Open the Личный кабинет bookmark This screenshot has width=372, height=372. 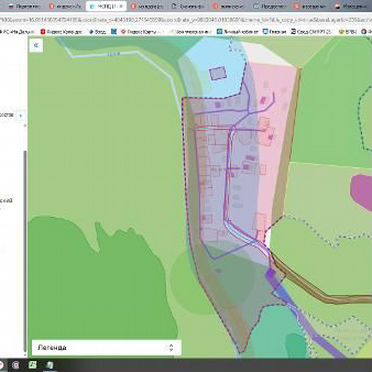pyautogui.click(x=238, y=32)
